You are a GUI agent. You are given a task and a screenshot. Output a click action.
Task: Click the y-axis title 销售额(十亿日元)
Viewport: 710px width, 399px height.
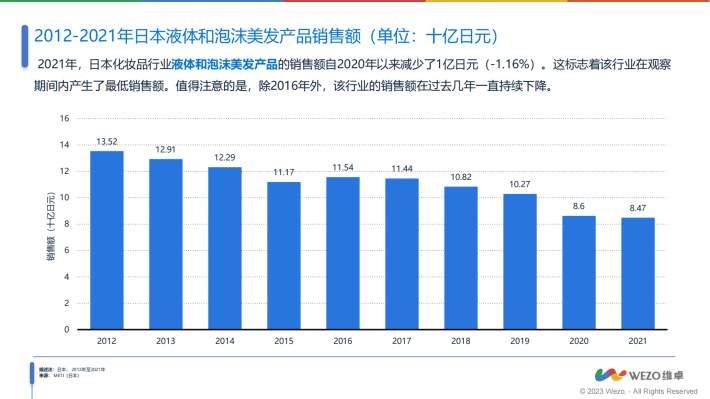tap(51, 226)
